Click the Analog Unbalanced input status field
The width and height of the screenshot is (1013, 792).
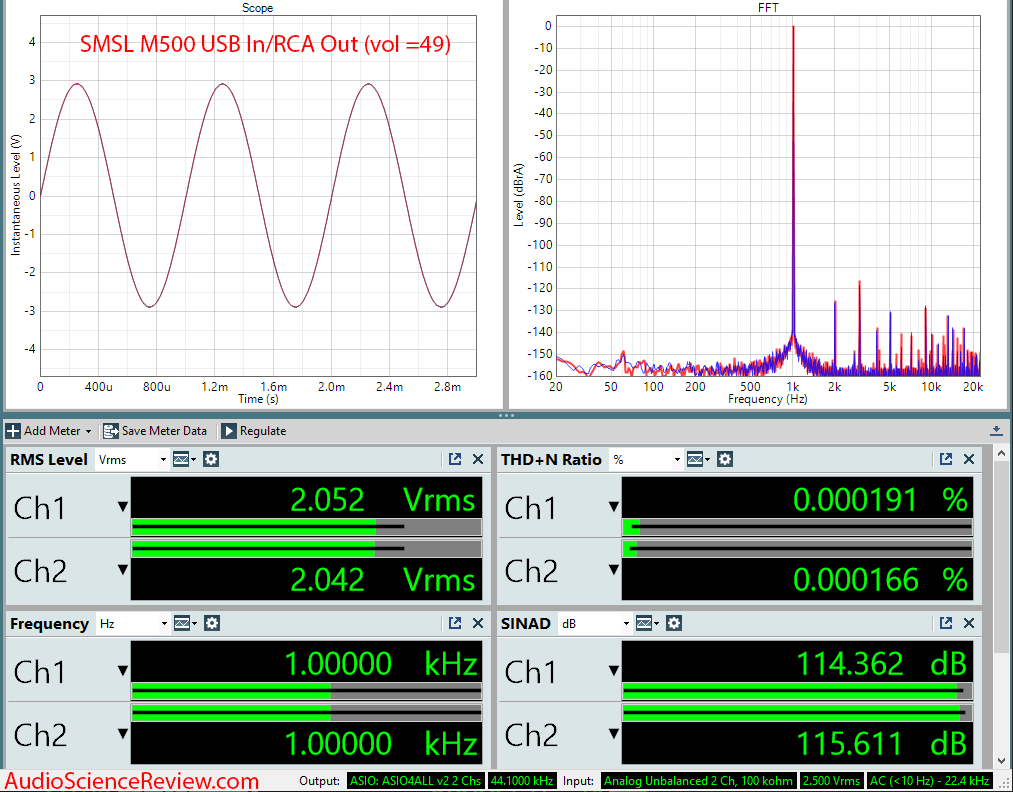pos(698,780)
